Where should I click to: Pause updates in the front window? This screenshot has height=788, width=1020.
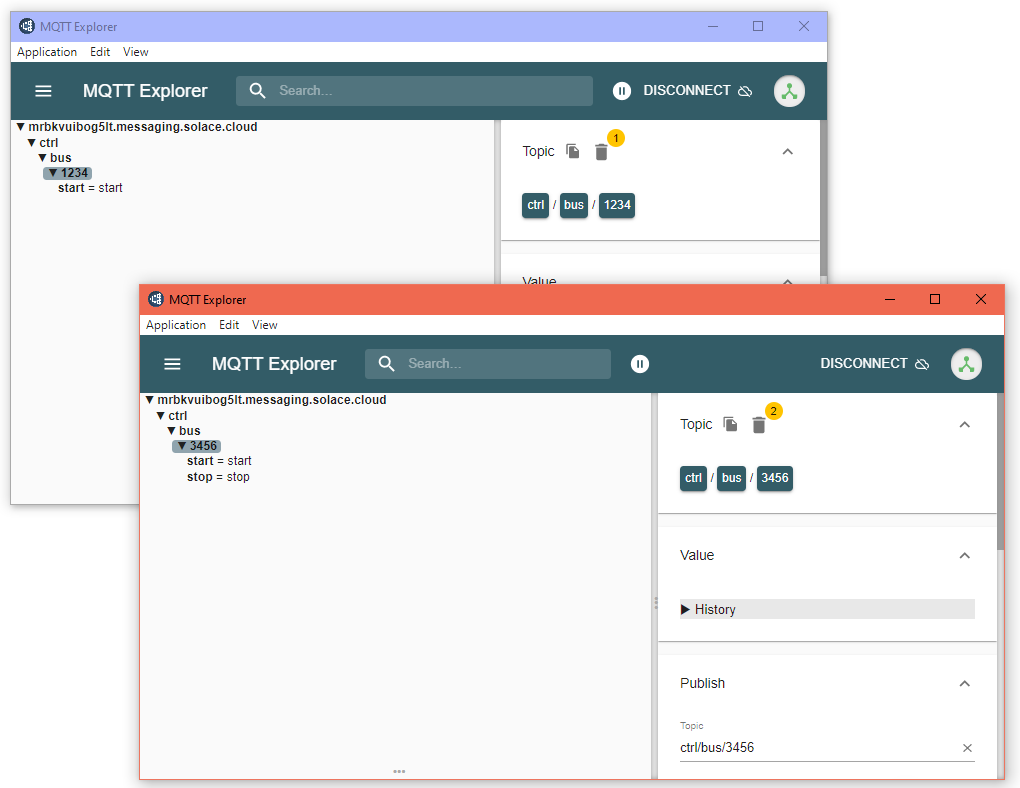point(640,364)
